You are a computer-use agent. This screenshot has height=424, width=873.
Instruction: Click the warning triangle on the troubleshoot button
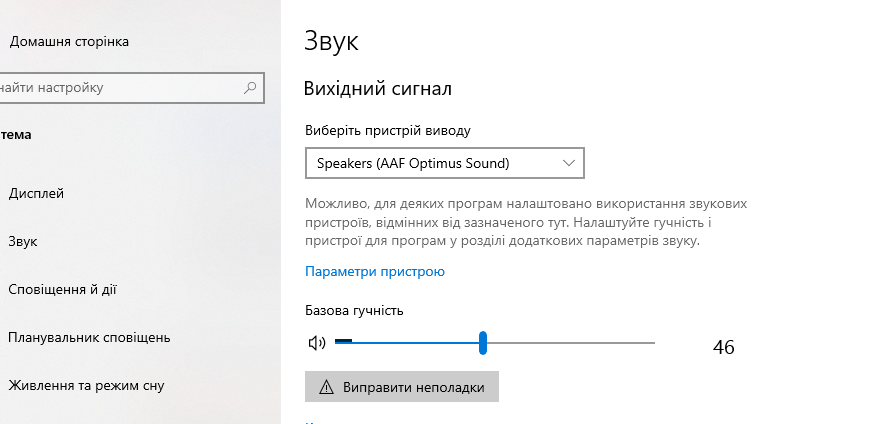pyautogui.click(x=326, y=387)
